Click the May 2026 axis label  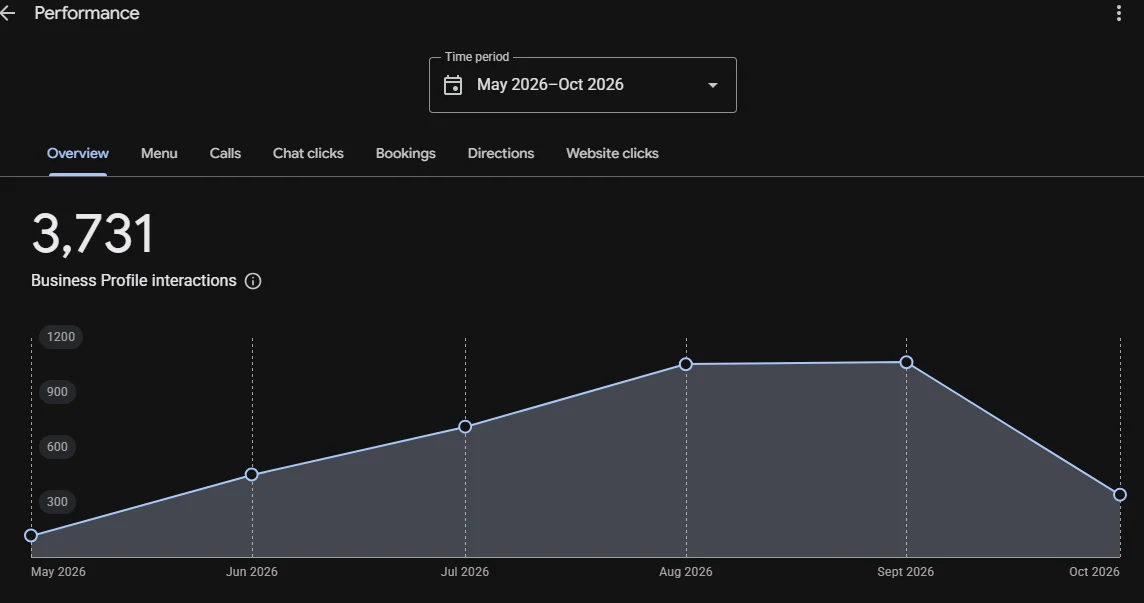click(58, 572)
